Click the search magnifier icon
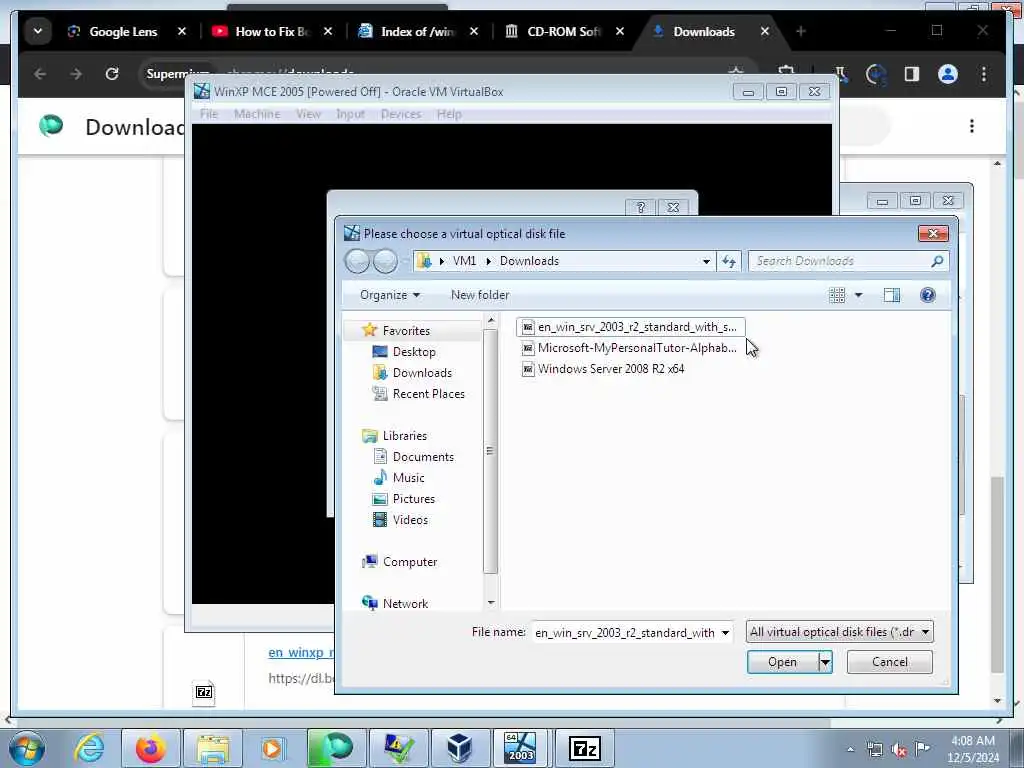 coord(937,261)
